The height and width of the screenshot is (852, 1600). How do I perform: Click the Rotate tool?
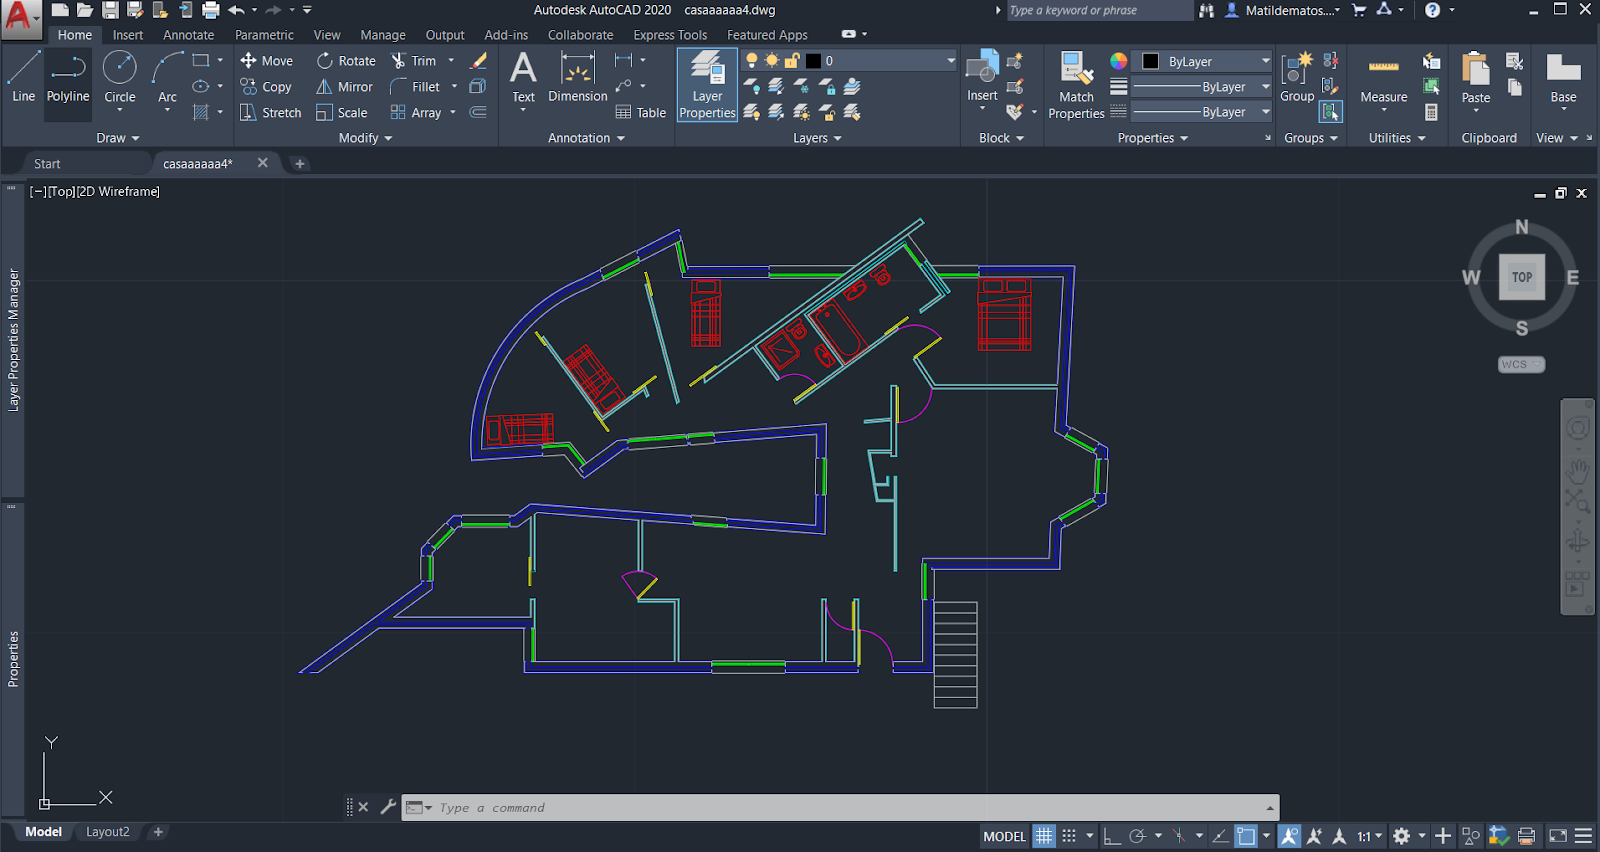(x=346, y=61)
